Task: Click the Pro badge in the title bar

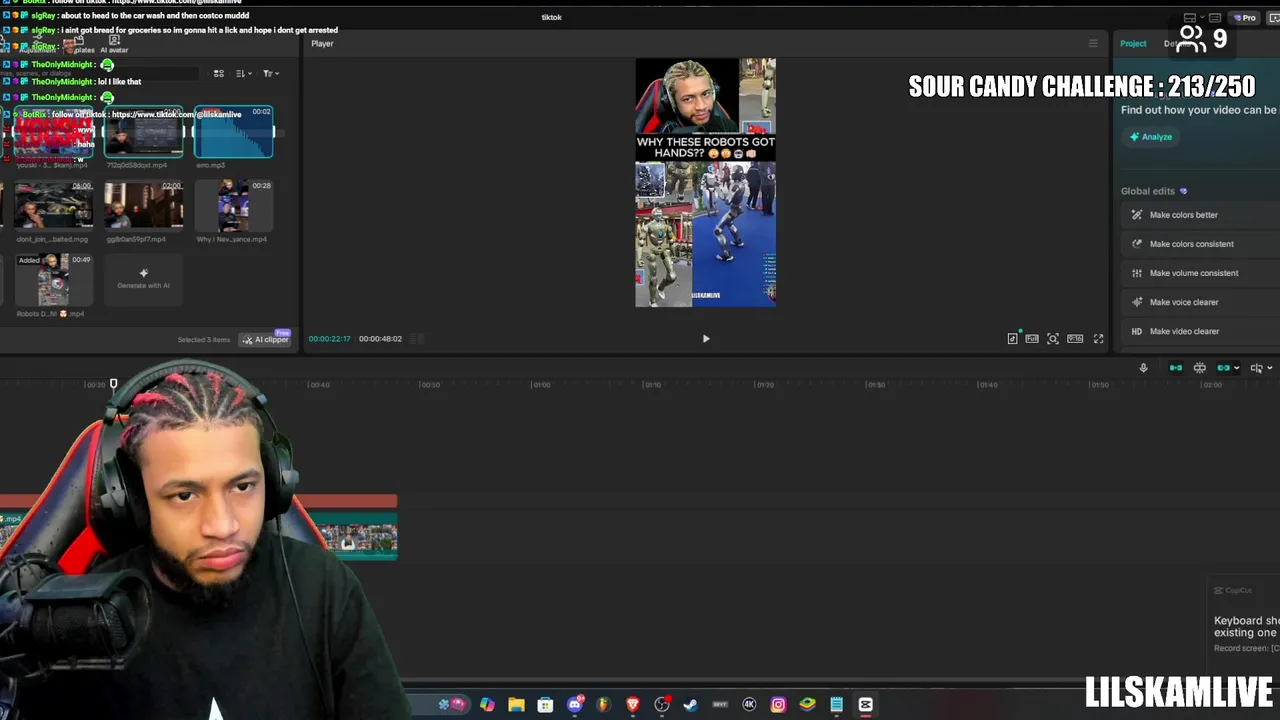Action: (1245, 18)
